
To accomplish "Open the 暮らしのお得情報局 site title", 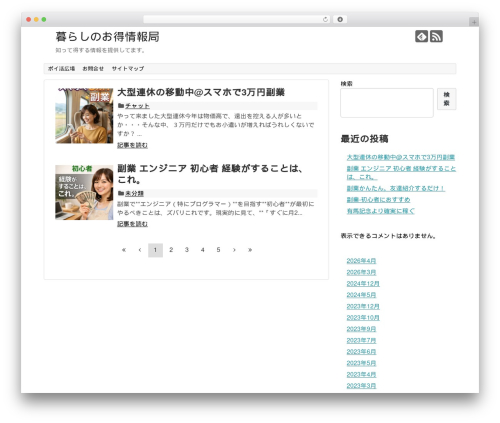I will [107, 37].
